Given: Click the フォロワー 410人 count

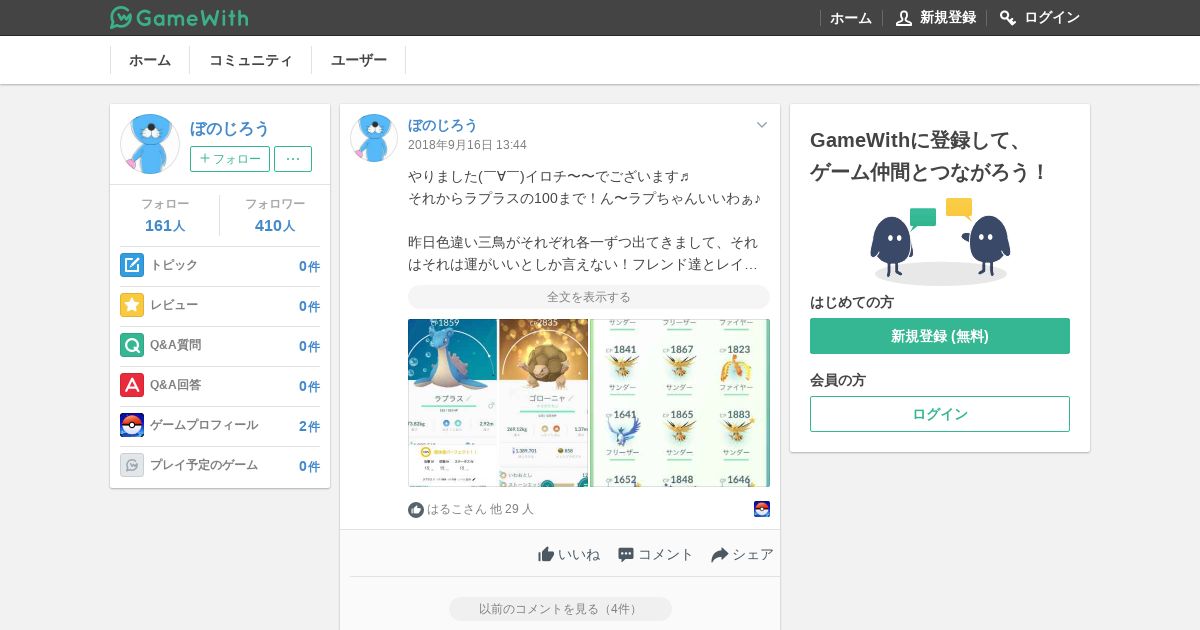Looking at the screenshot, I should tap(275, 225).
